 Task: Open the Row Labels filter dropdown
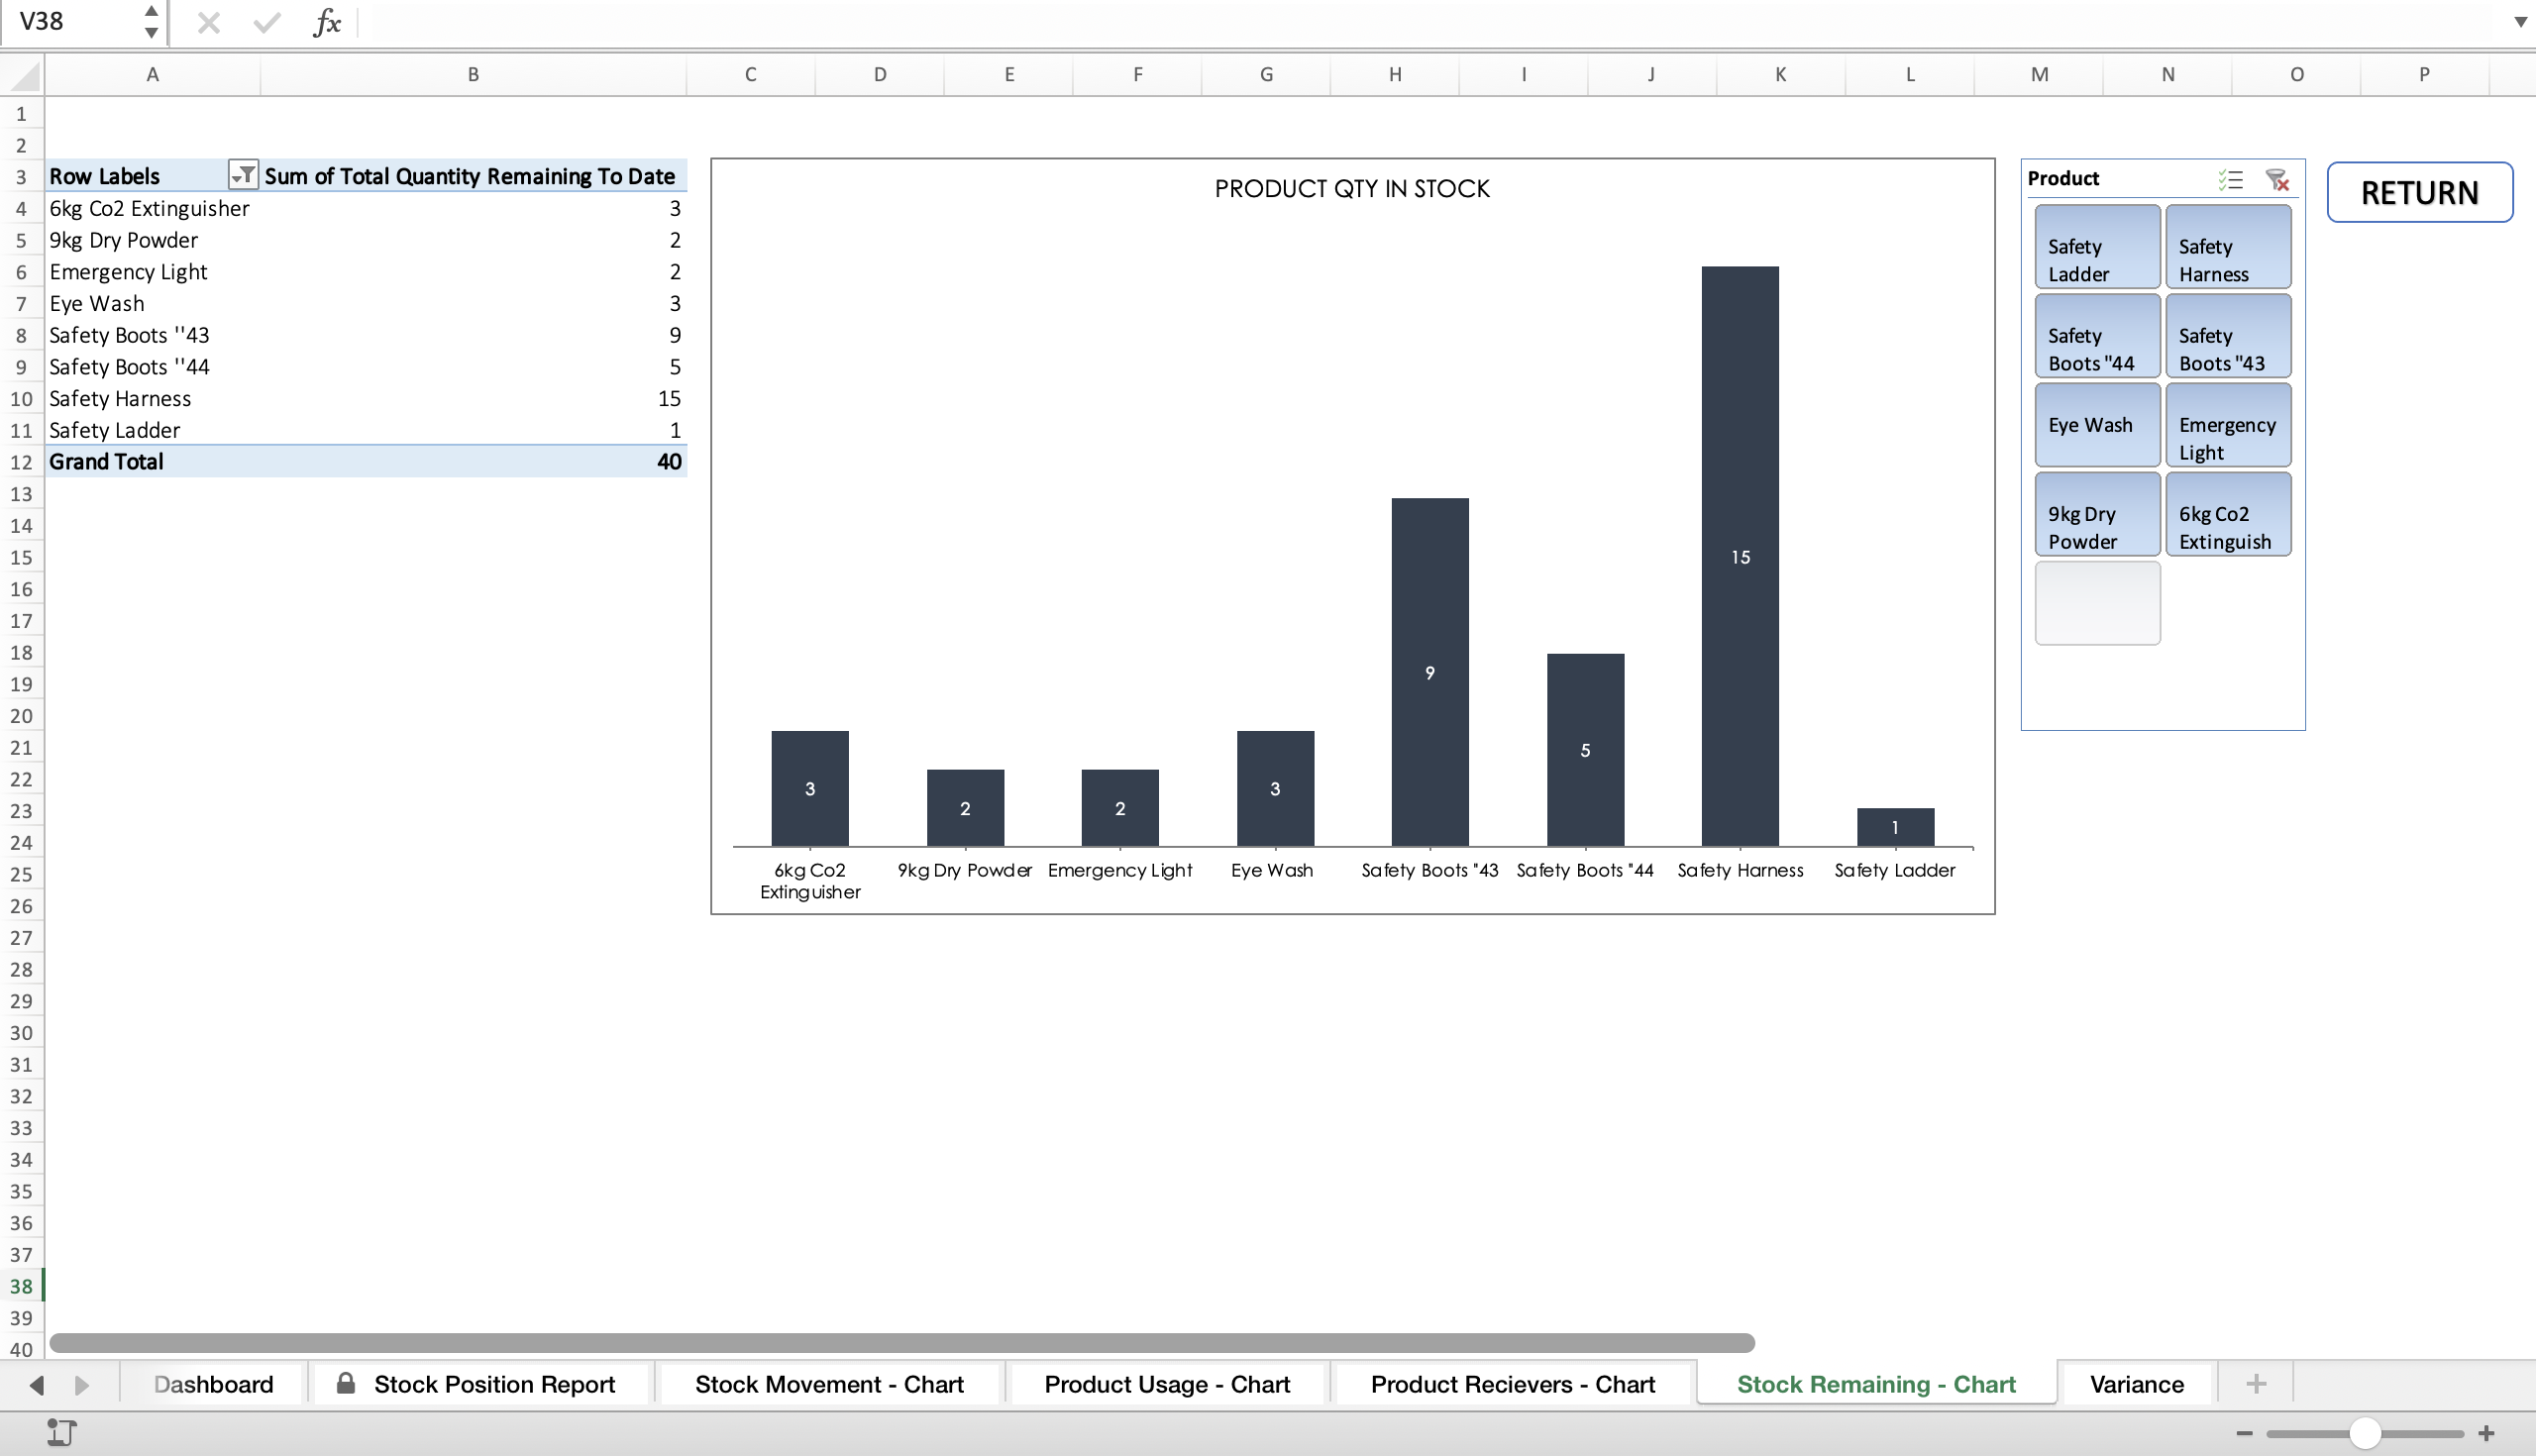click(x=242, y=175)
